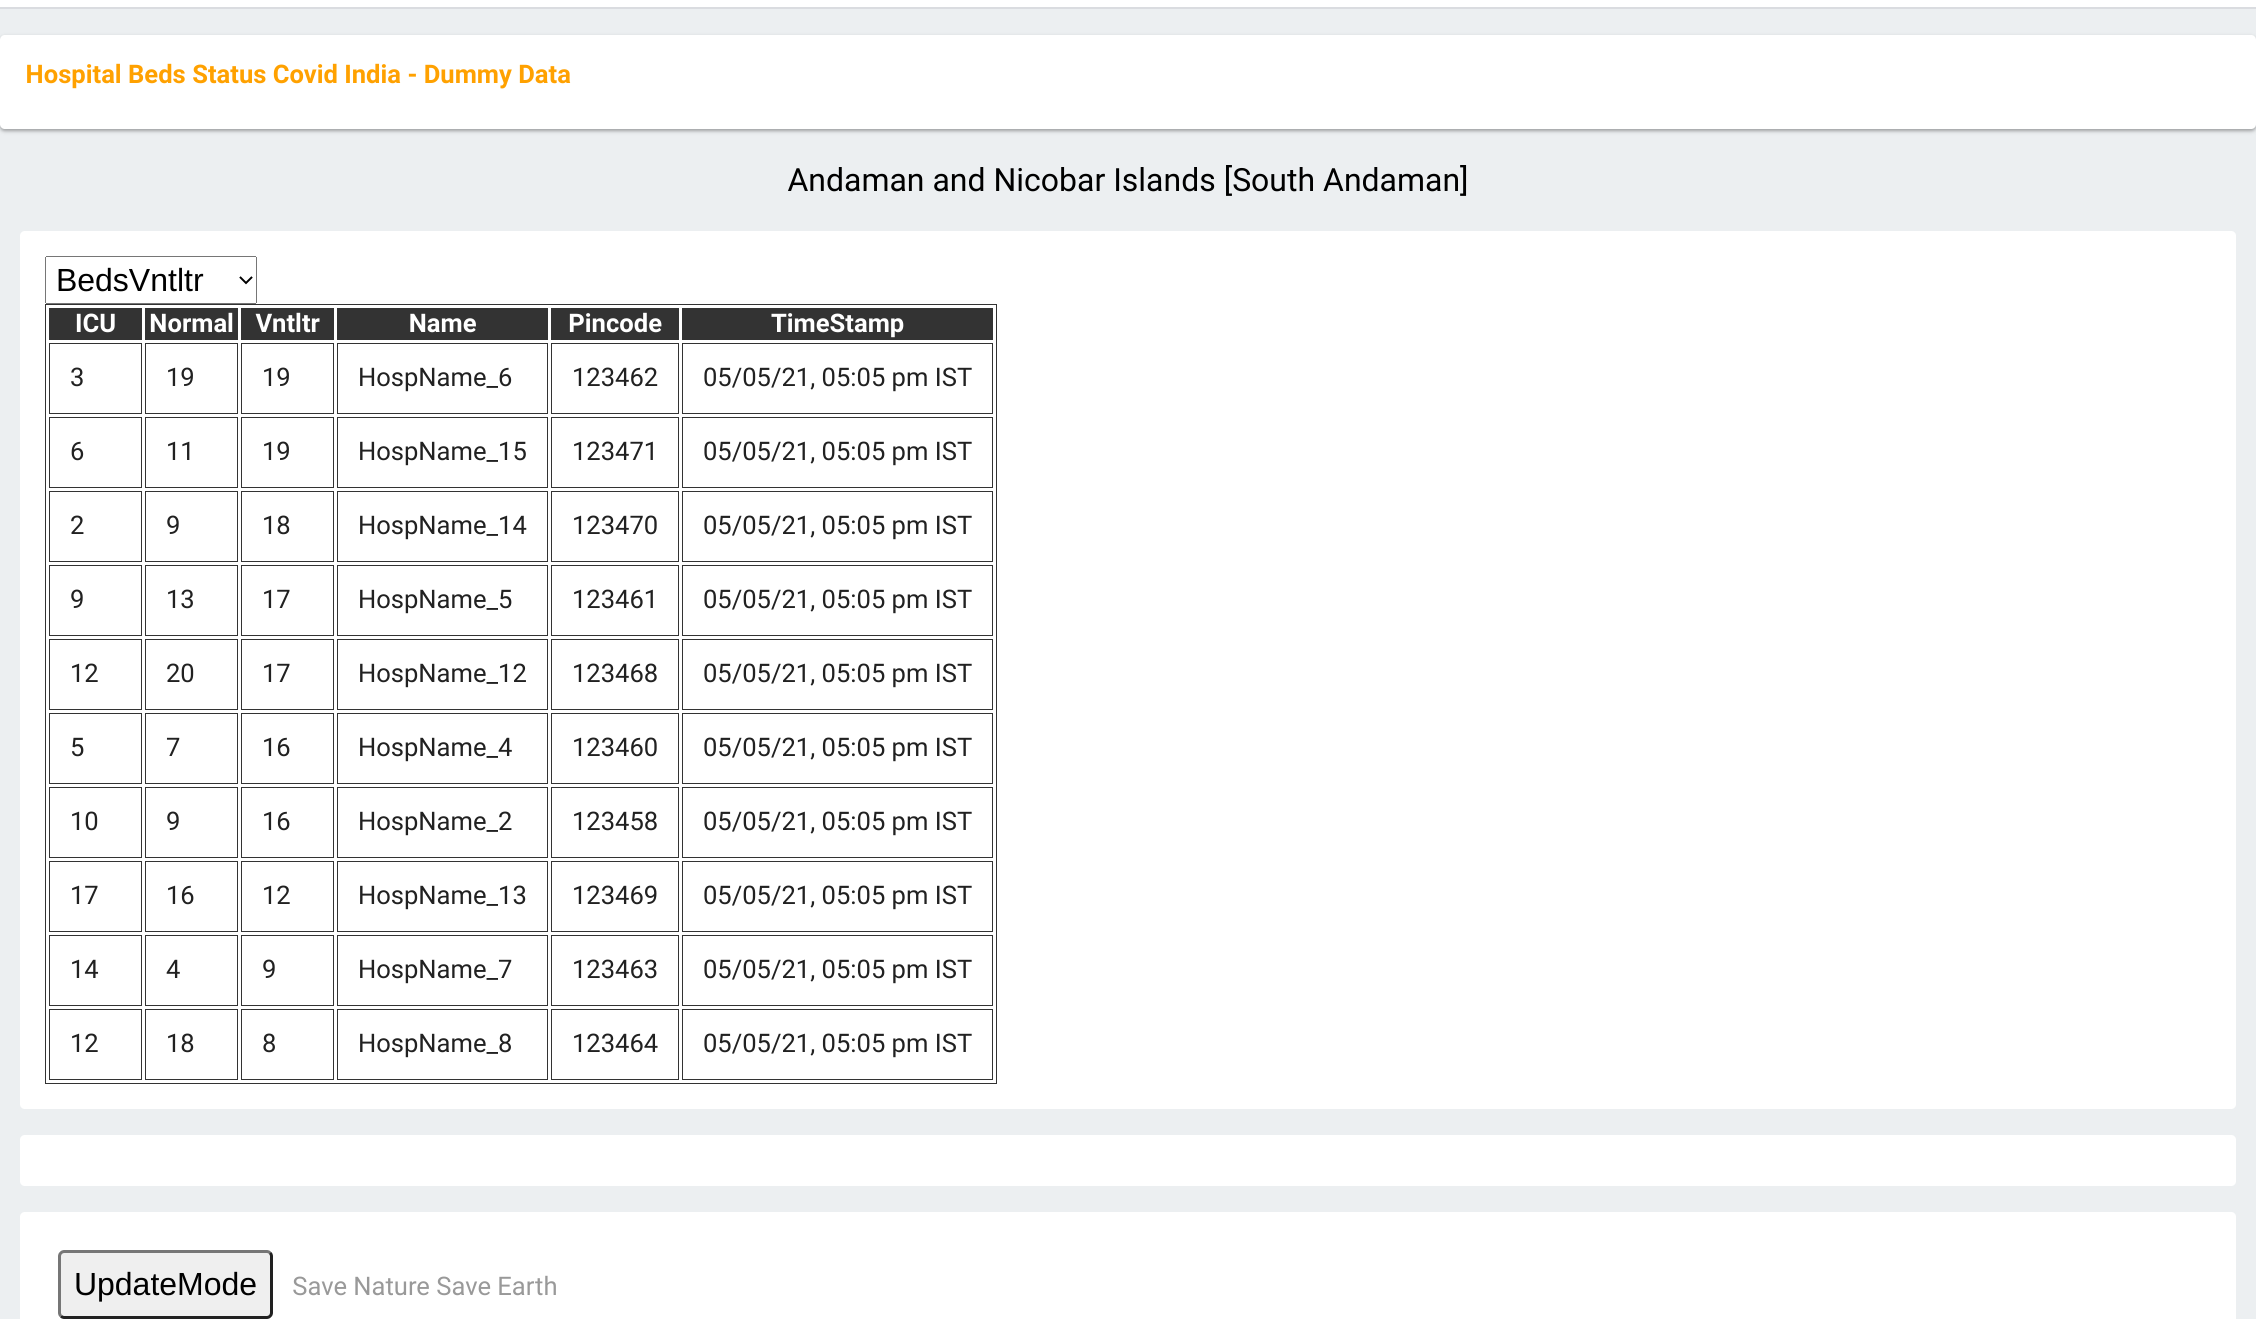Open the BedsVntltr sort dropdown

tap(151, 280)
